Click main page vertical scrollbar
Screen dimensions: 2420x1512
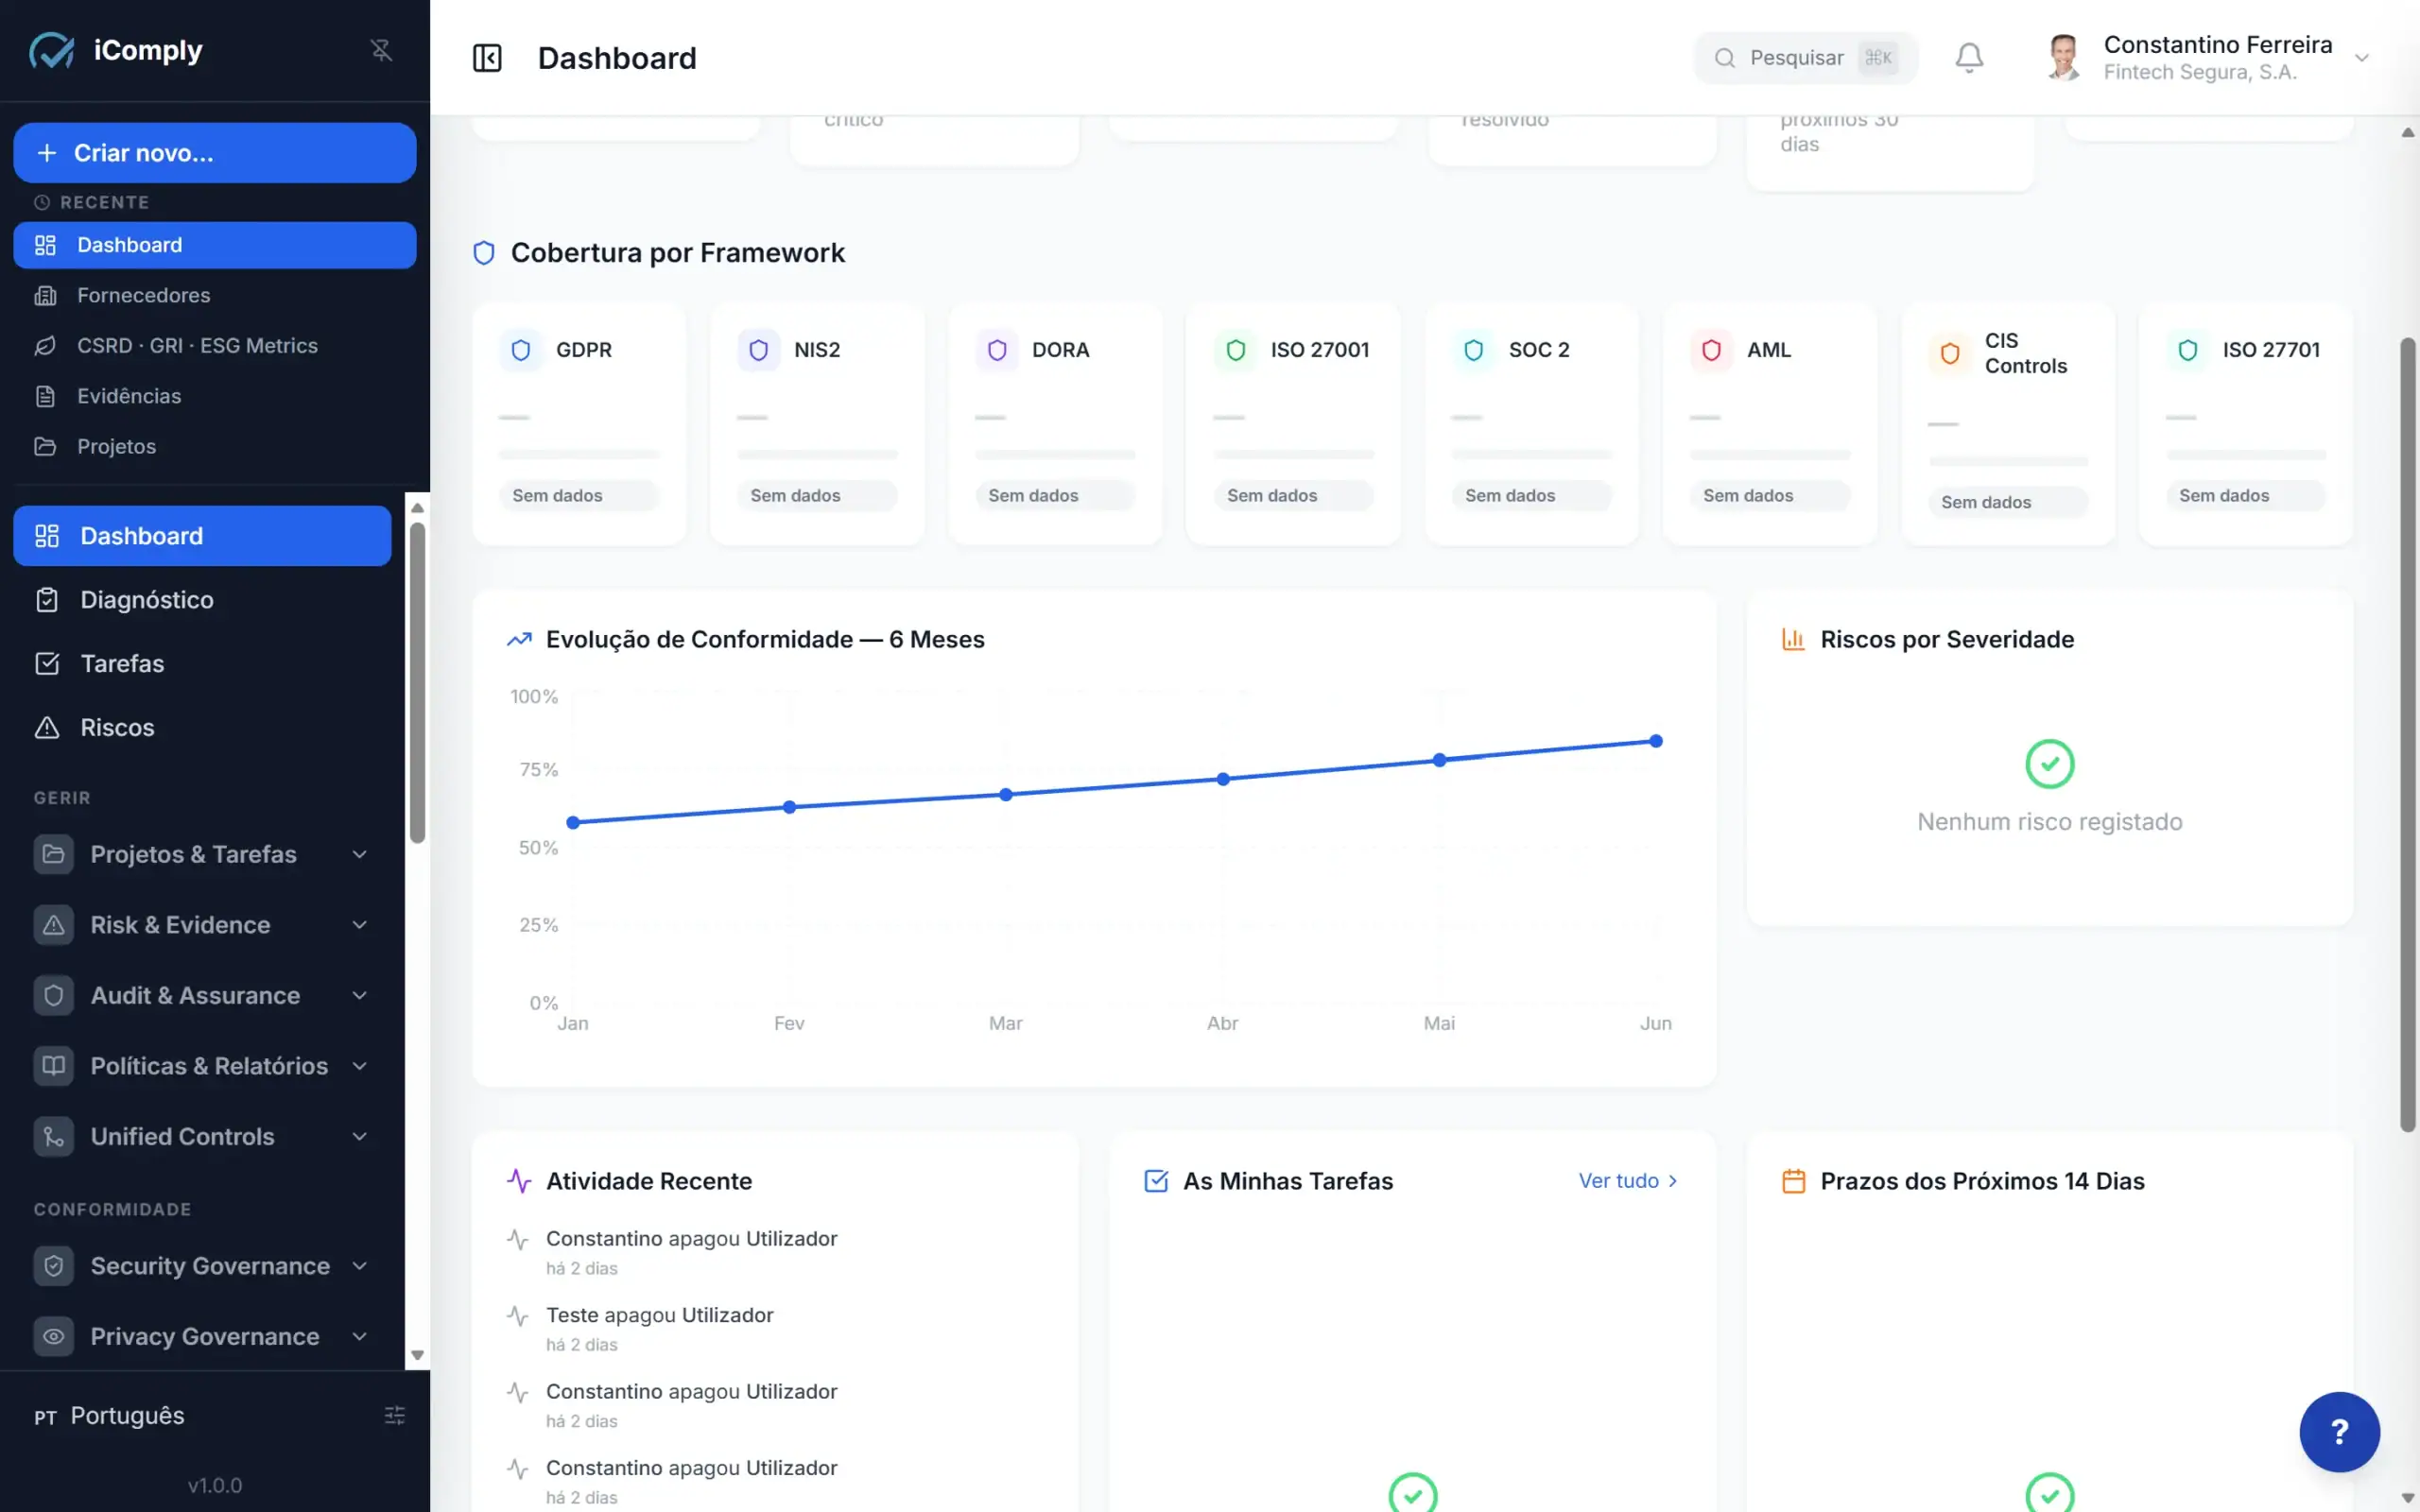point(2408,735)
